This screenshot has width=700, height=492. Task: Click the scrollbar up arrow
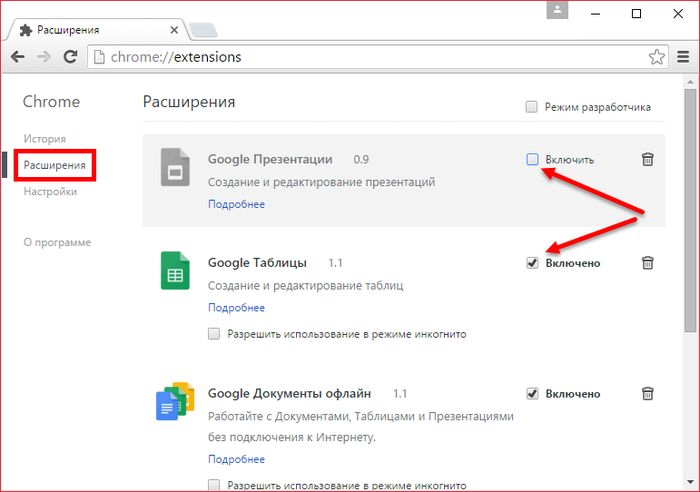(x=690, y=82)
